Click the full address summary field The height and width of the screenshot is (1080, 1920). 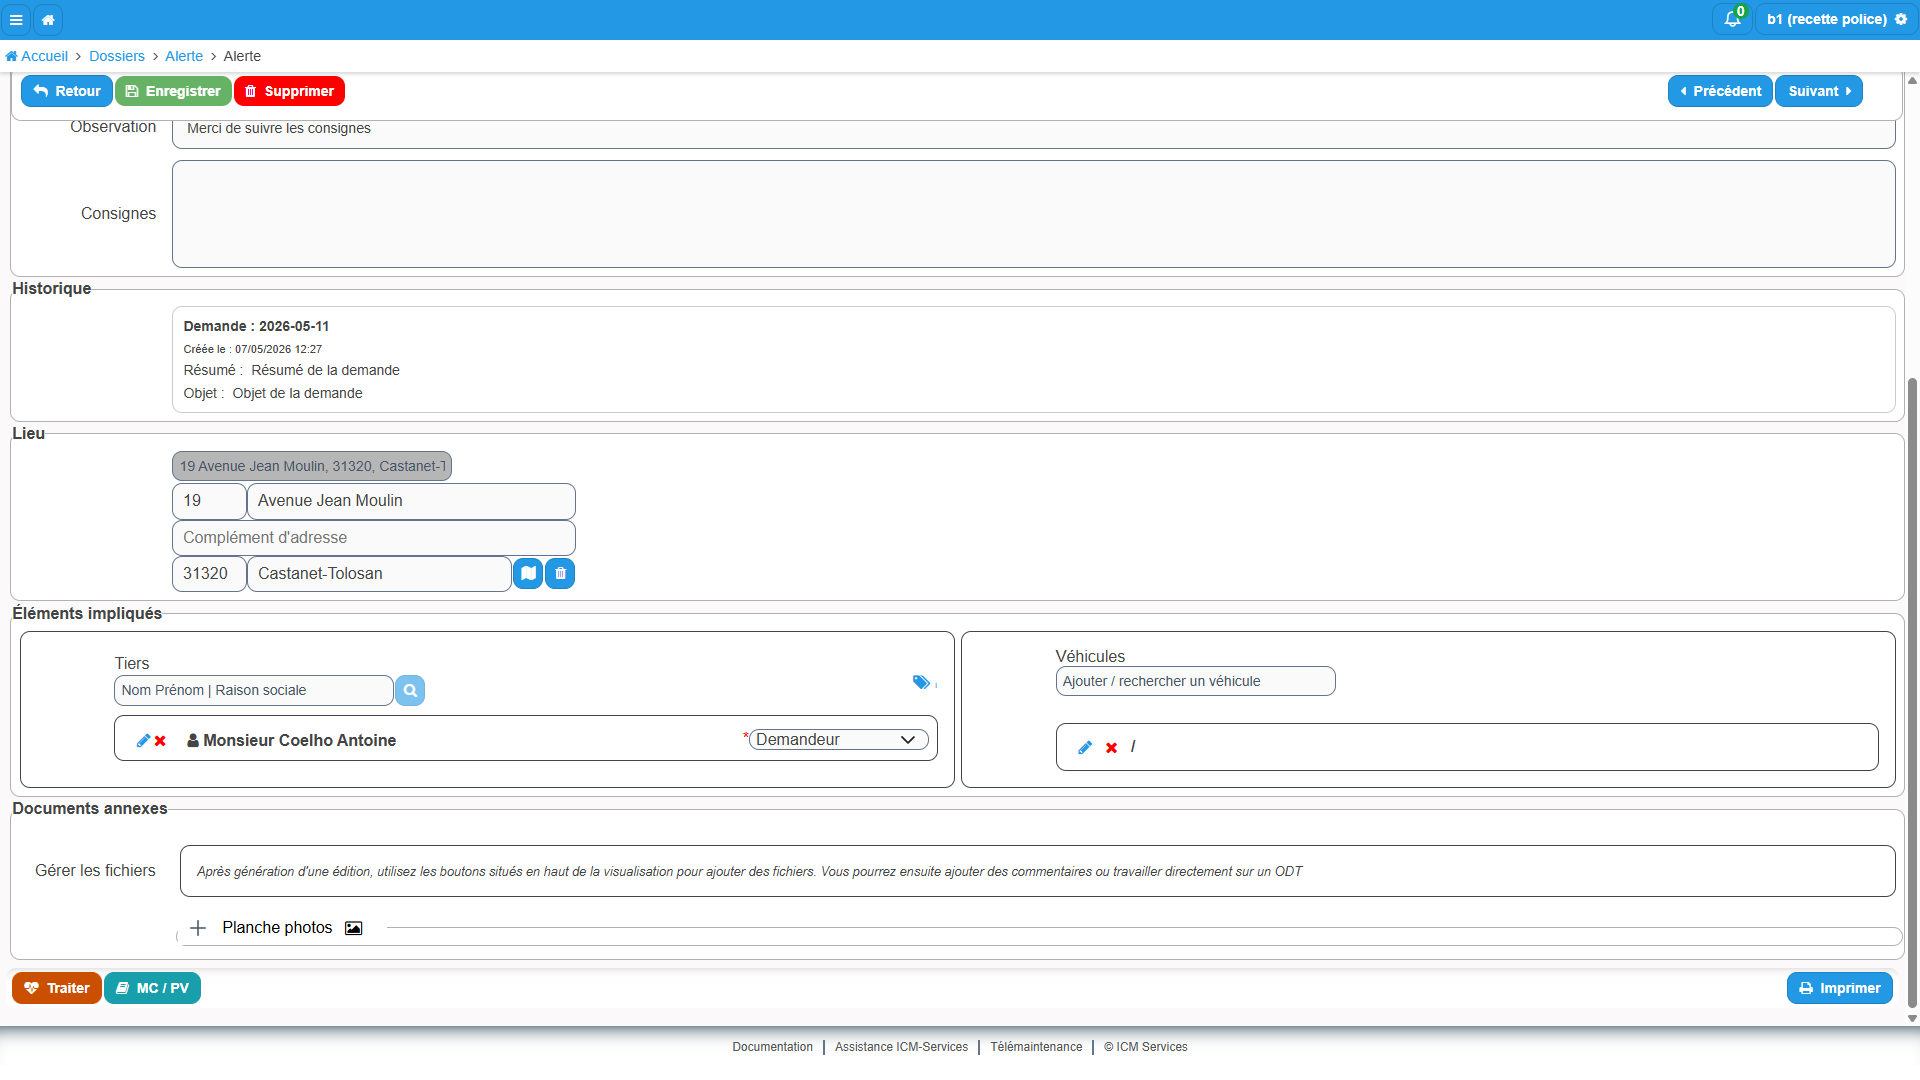click(312, 466)
